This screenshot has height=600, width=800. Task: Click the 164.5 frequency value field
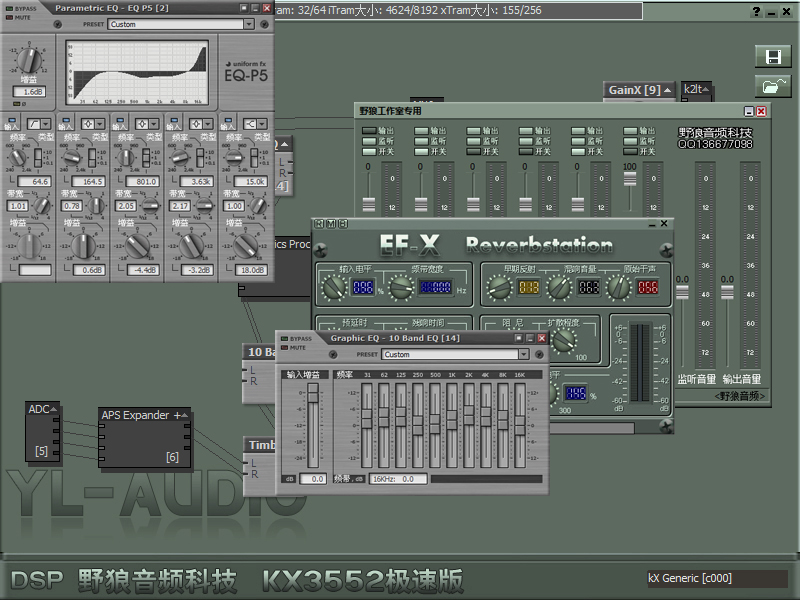click(89, 181)
